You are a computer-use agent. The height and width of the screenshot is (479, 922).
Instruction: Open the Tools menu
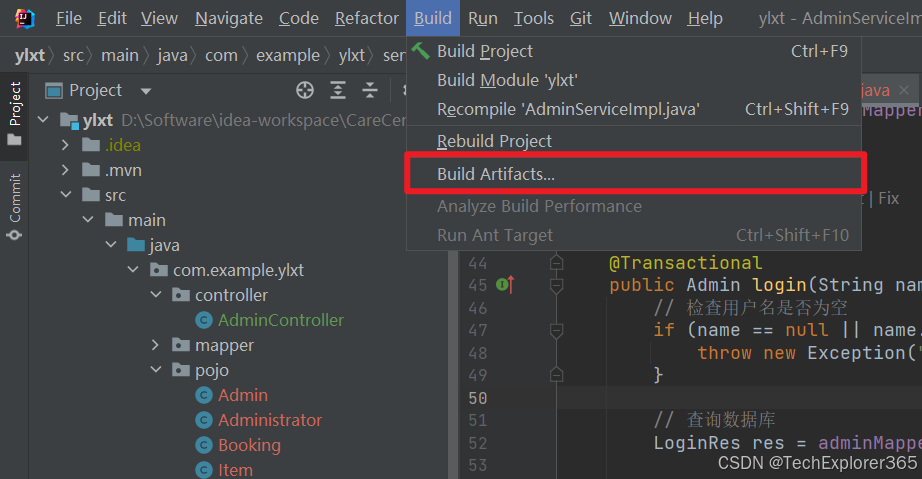pos(534,19)
